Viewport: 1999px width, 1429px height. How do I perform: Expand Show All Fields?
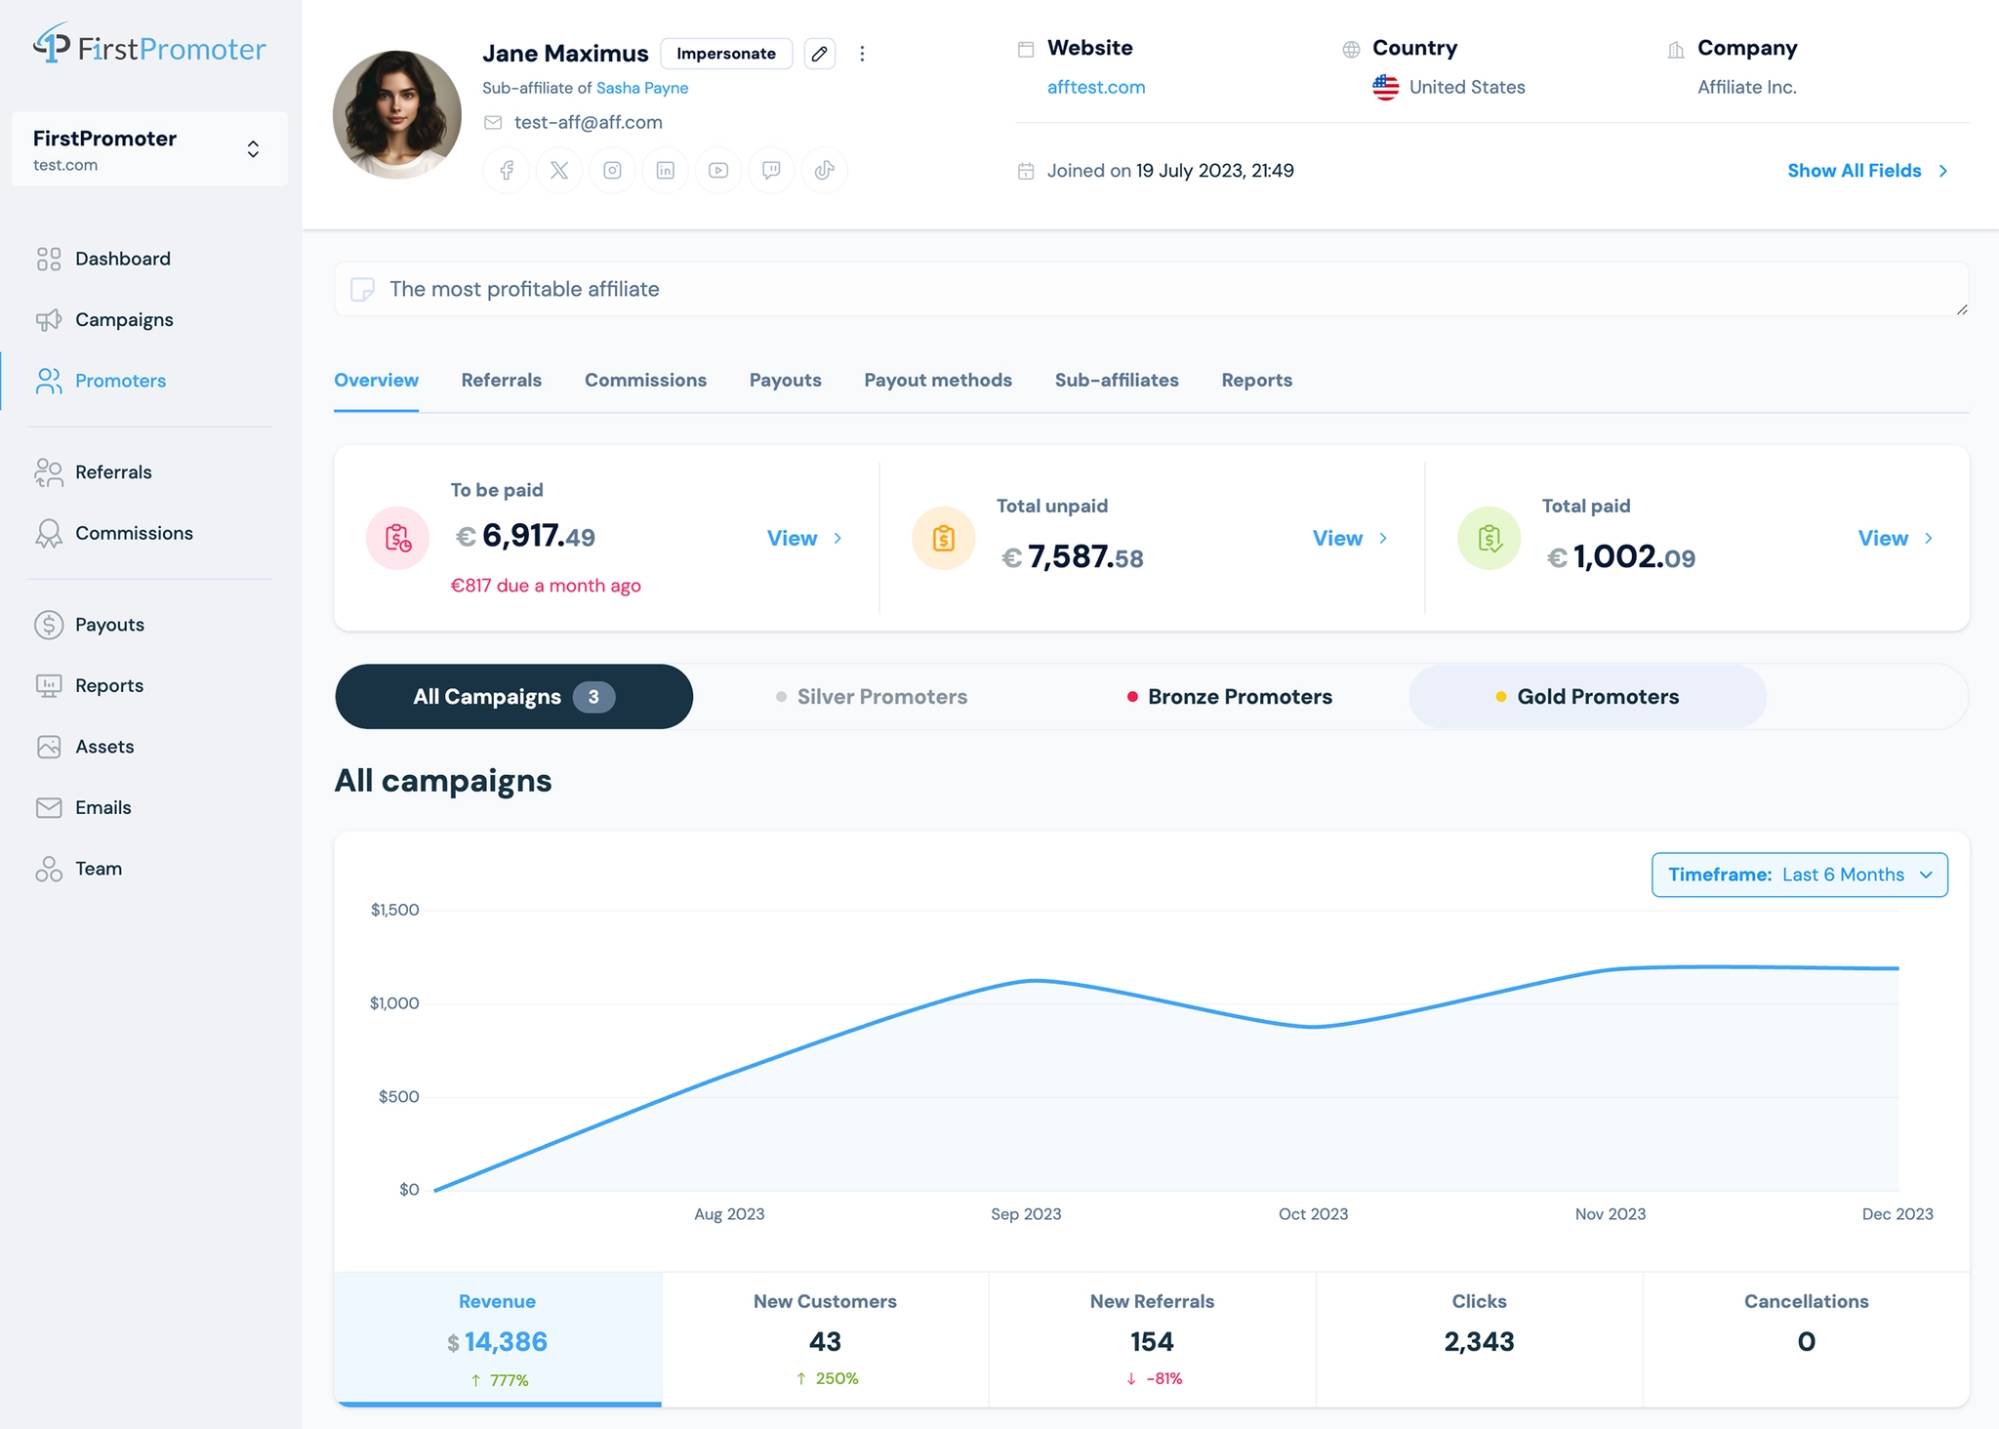point(1854,170)
